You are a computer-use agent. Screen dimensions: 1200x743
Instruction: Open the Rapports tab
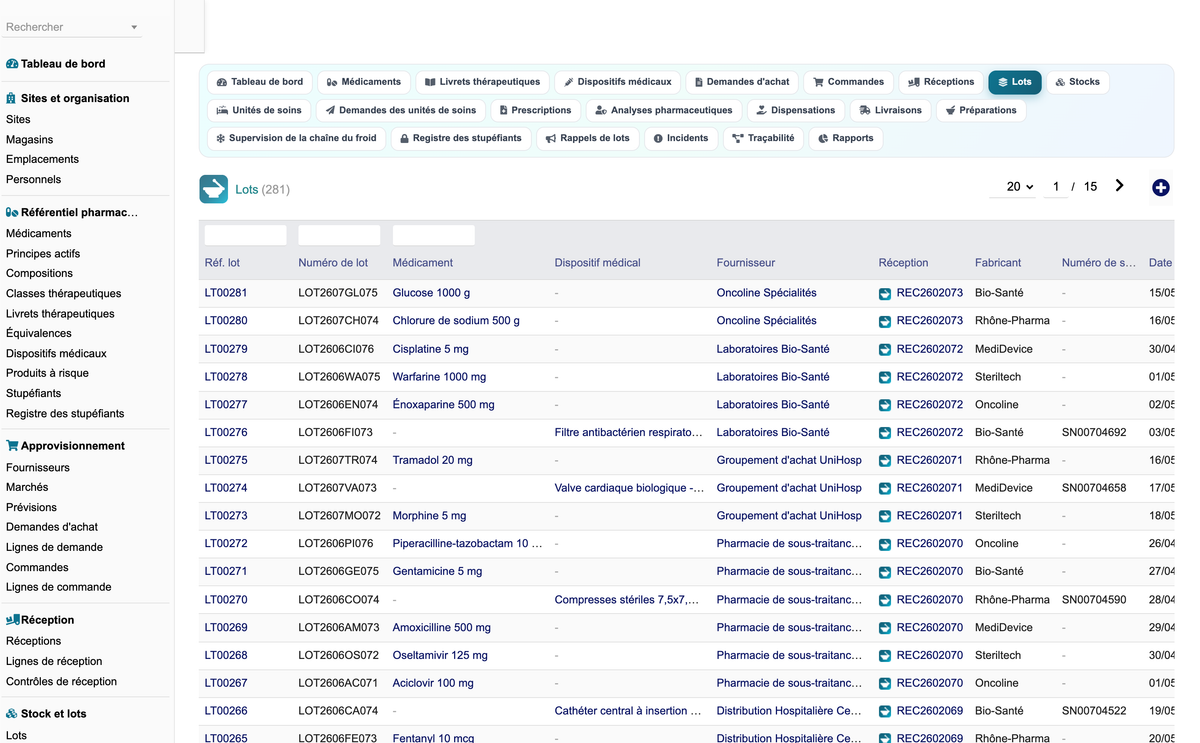pyautogui.click(x=845, y=138)
